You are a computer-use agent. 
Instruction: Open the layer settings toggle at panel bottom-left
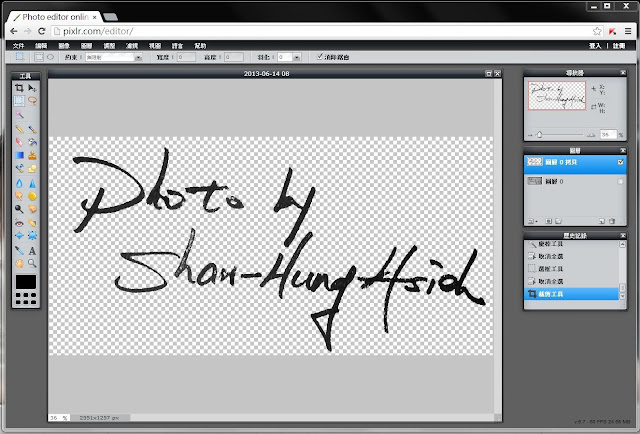pos(533,221)
